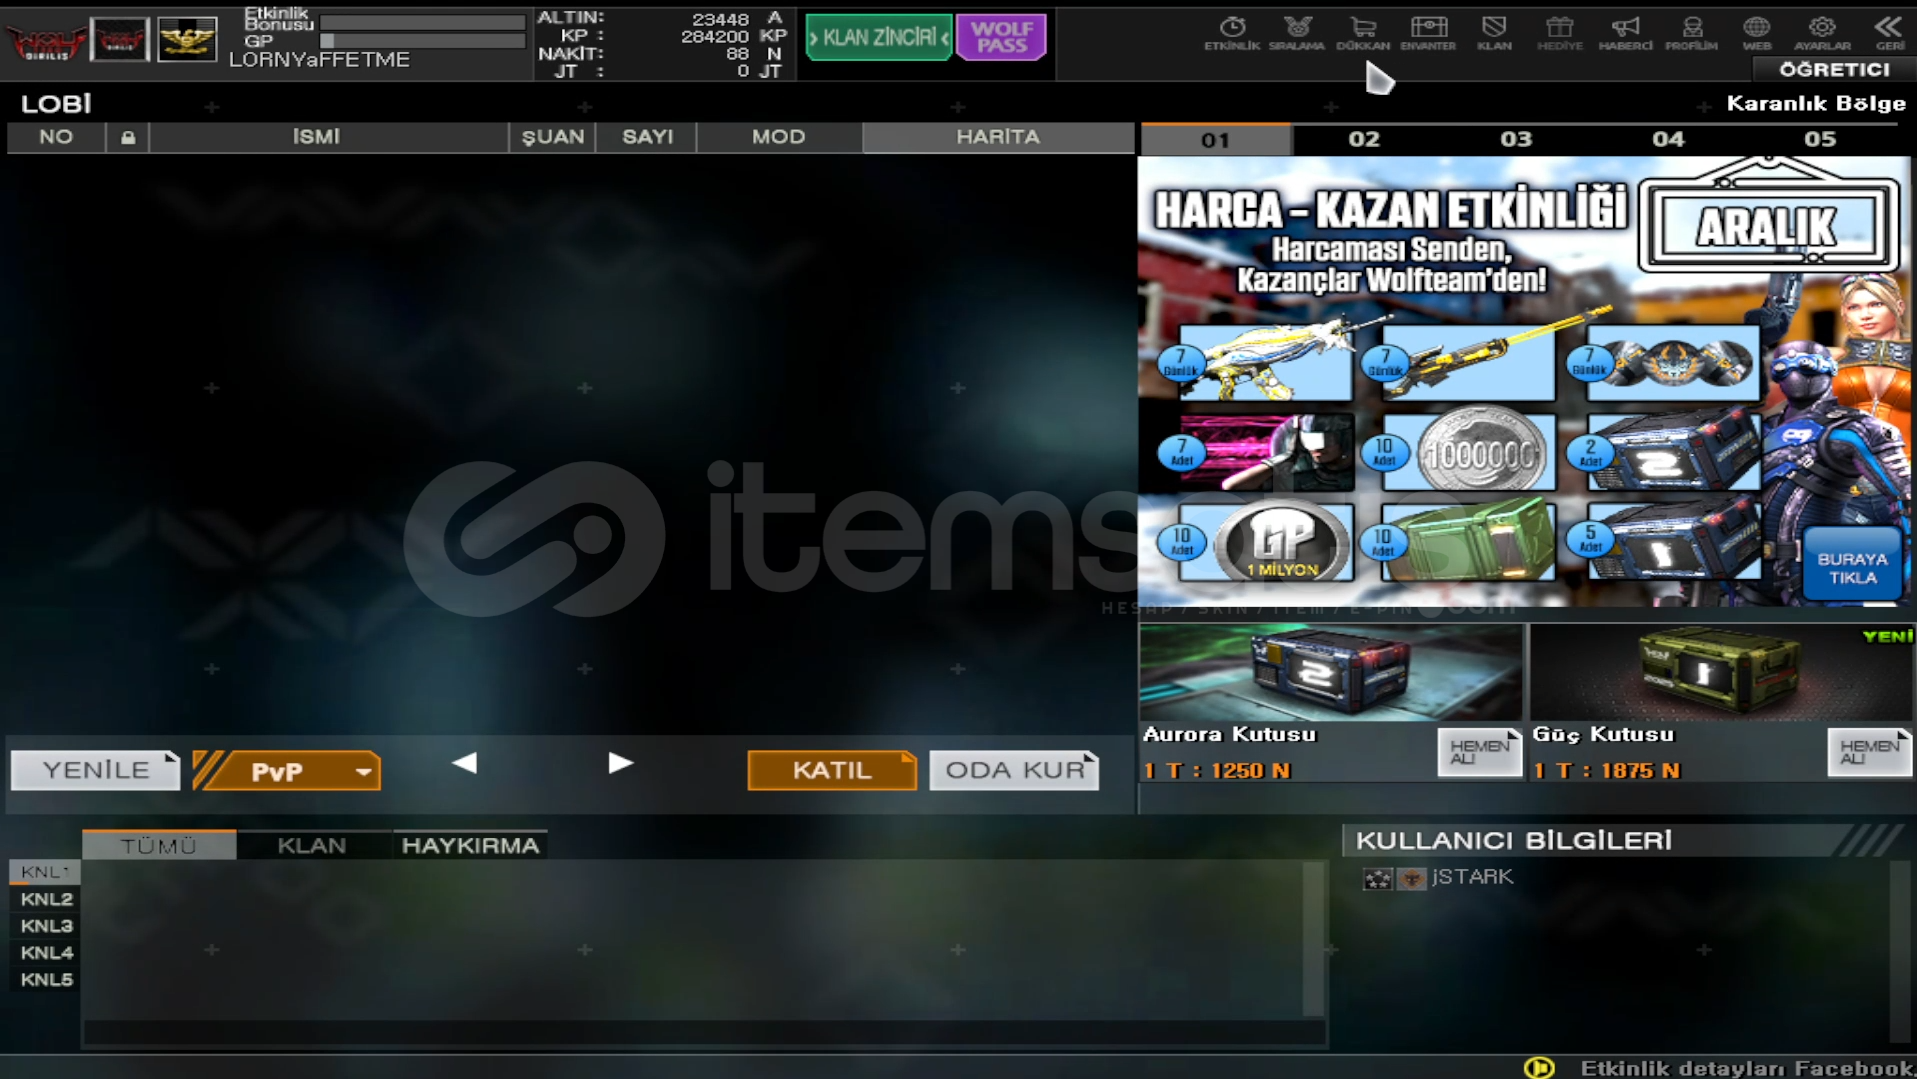Screen dimensions: 1917x1079
Task: Click the Etkinlik Bonusu progress bar
Action: coord(423,22)
